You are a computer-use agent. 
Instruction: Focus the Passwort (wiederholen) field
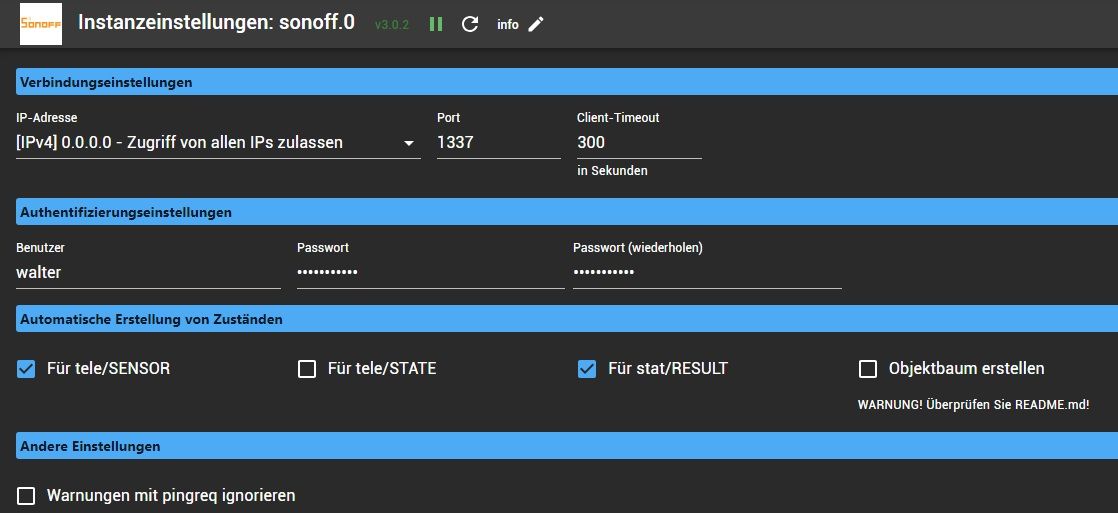707,273
